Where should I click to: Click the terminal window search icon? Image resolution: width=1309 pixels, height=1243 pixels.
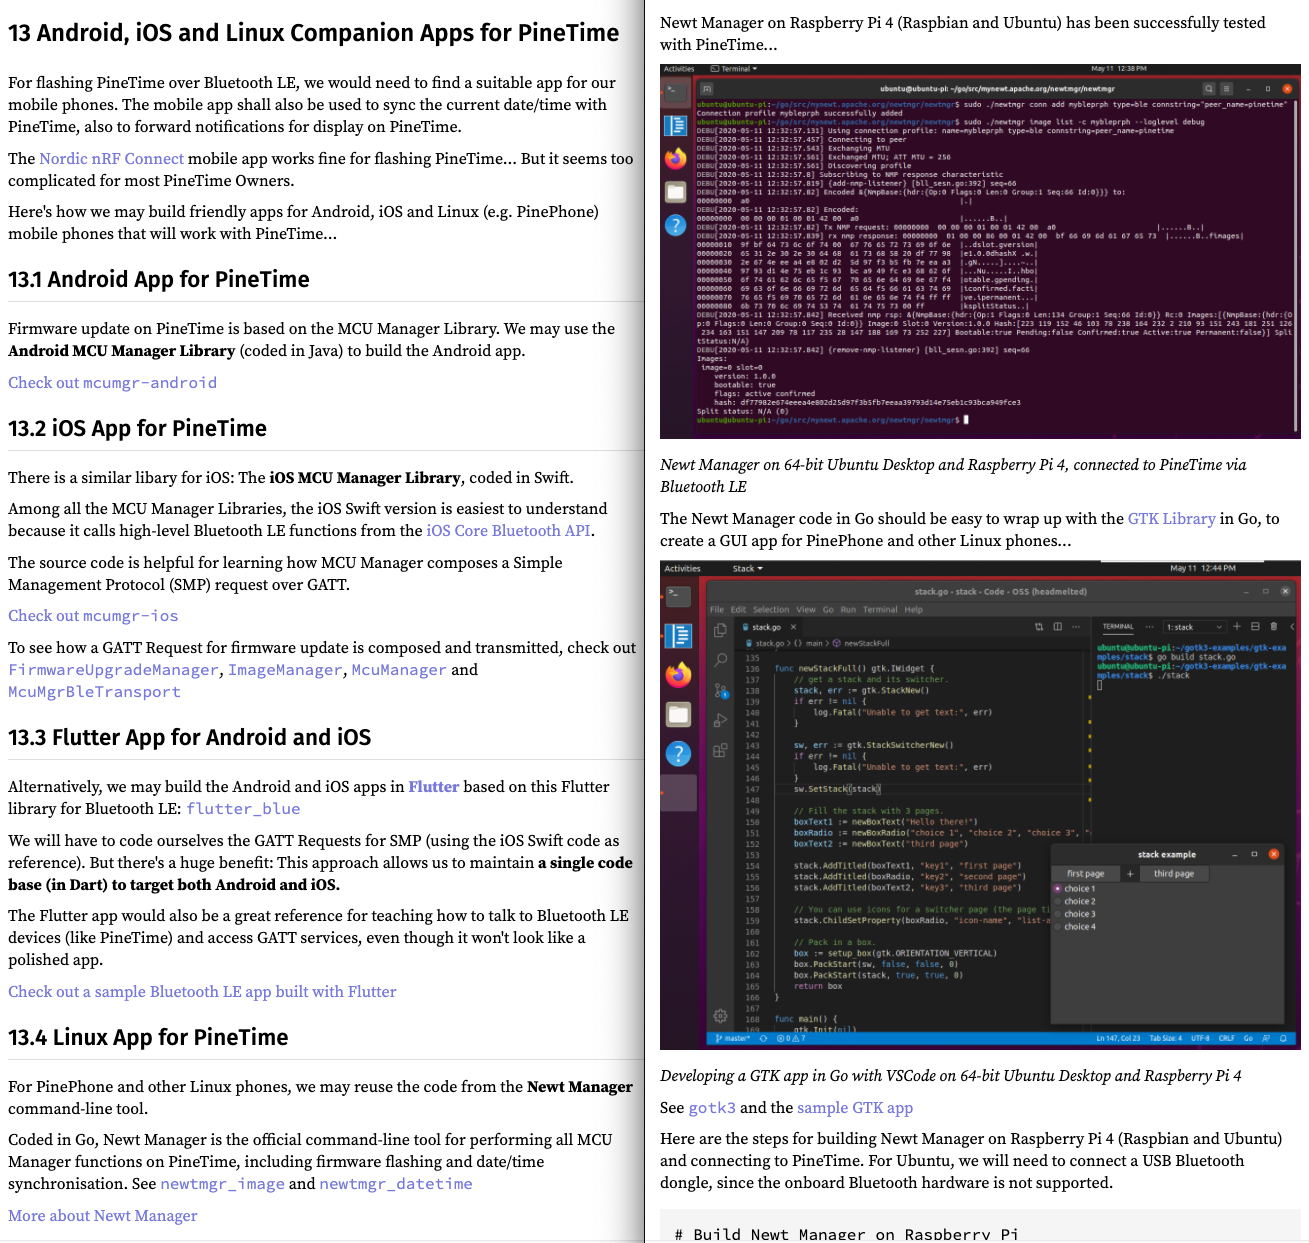click(x=1208, y=89)
